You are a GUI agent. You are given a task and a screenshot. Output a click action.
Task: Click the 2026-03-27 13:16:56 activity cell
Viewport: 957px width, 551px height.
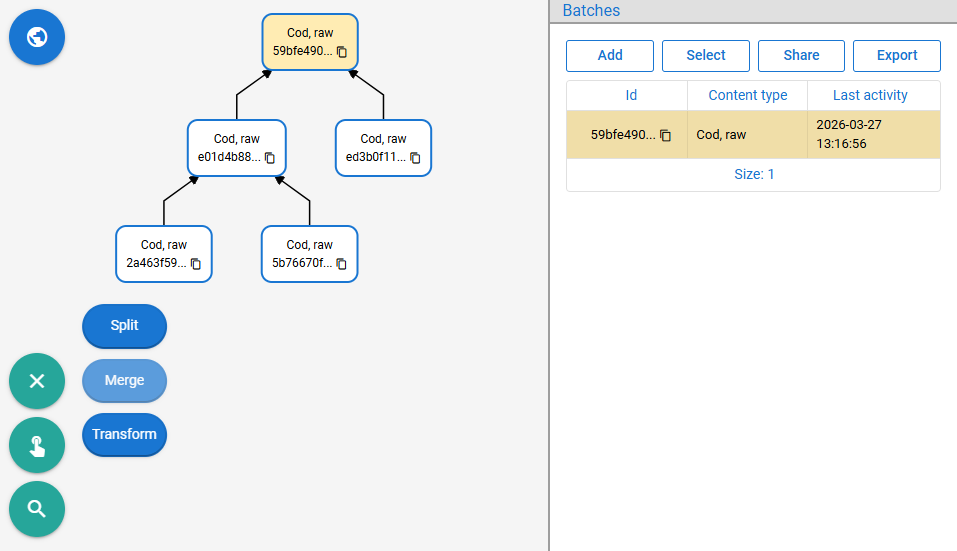tap(874, 135)
